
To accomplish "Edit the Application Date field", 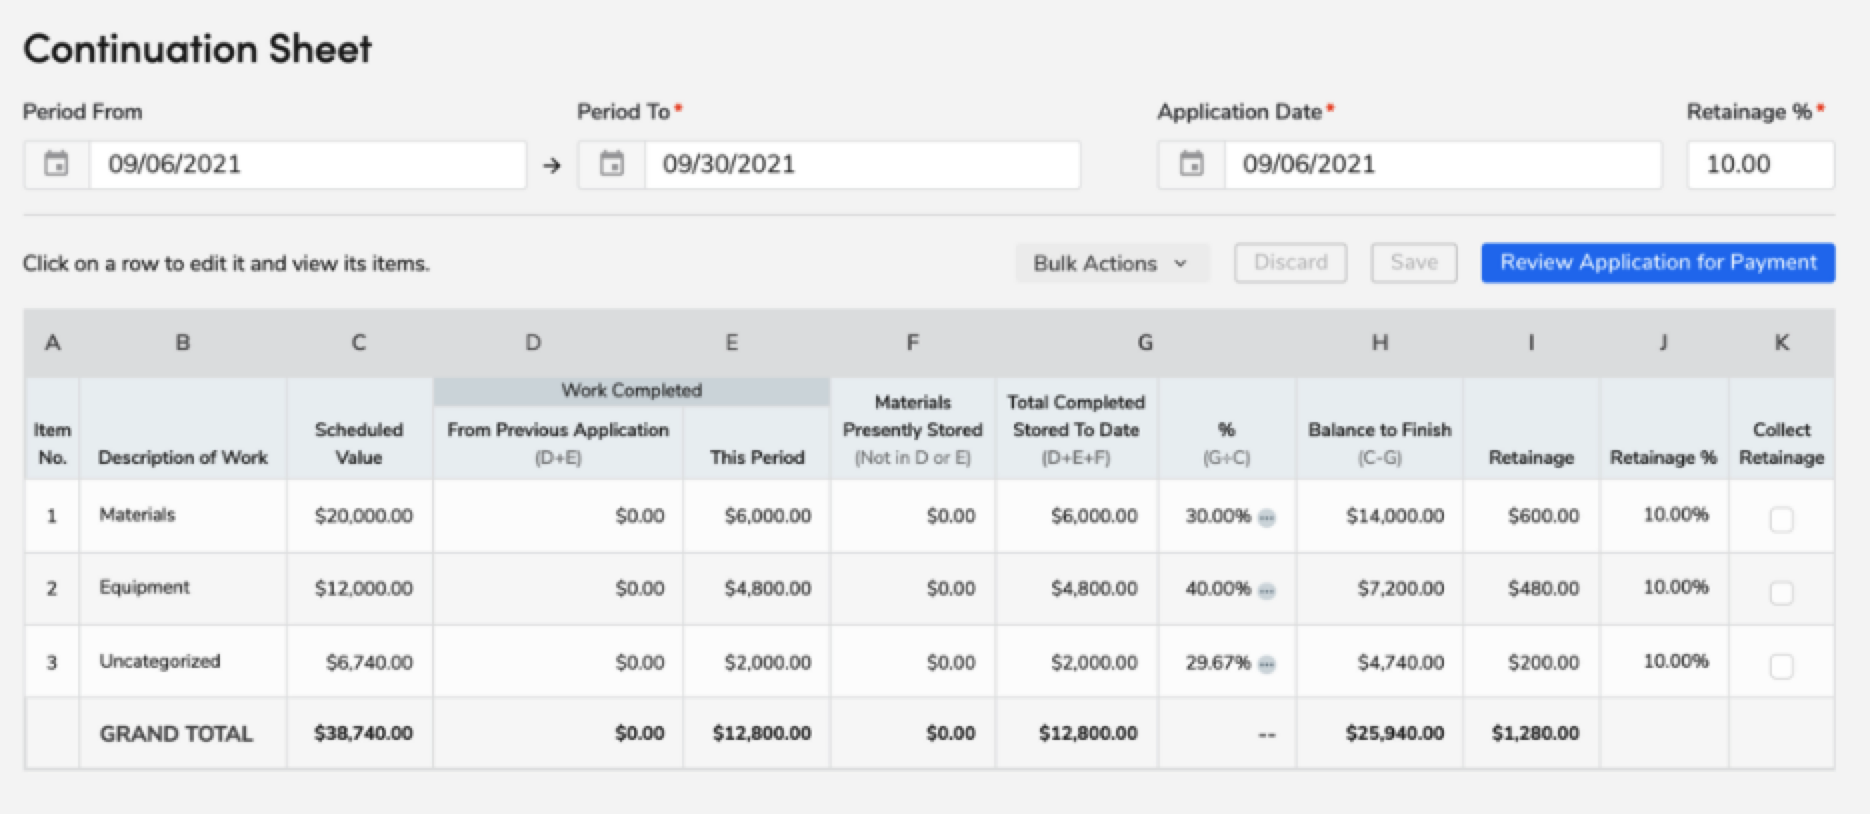I will click(x=1443, y=165).
